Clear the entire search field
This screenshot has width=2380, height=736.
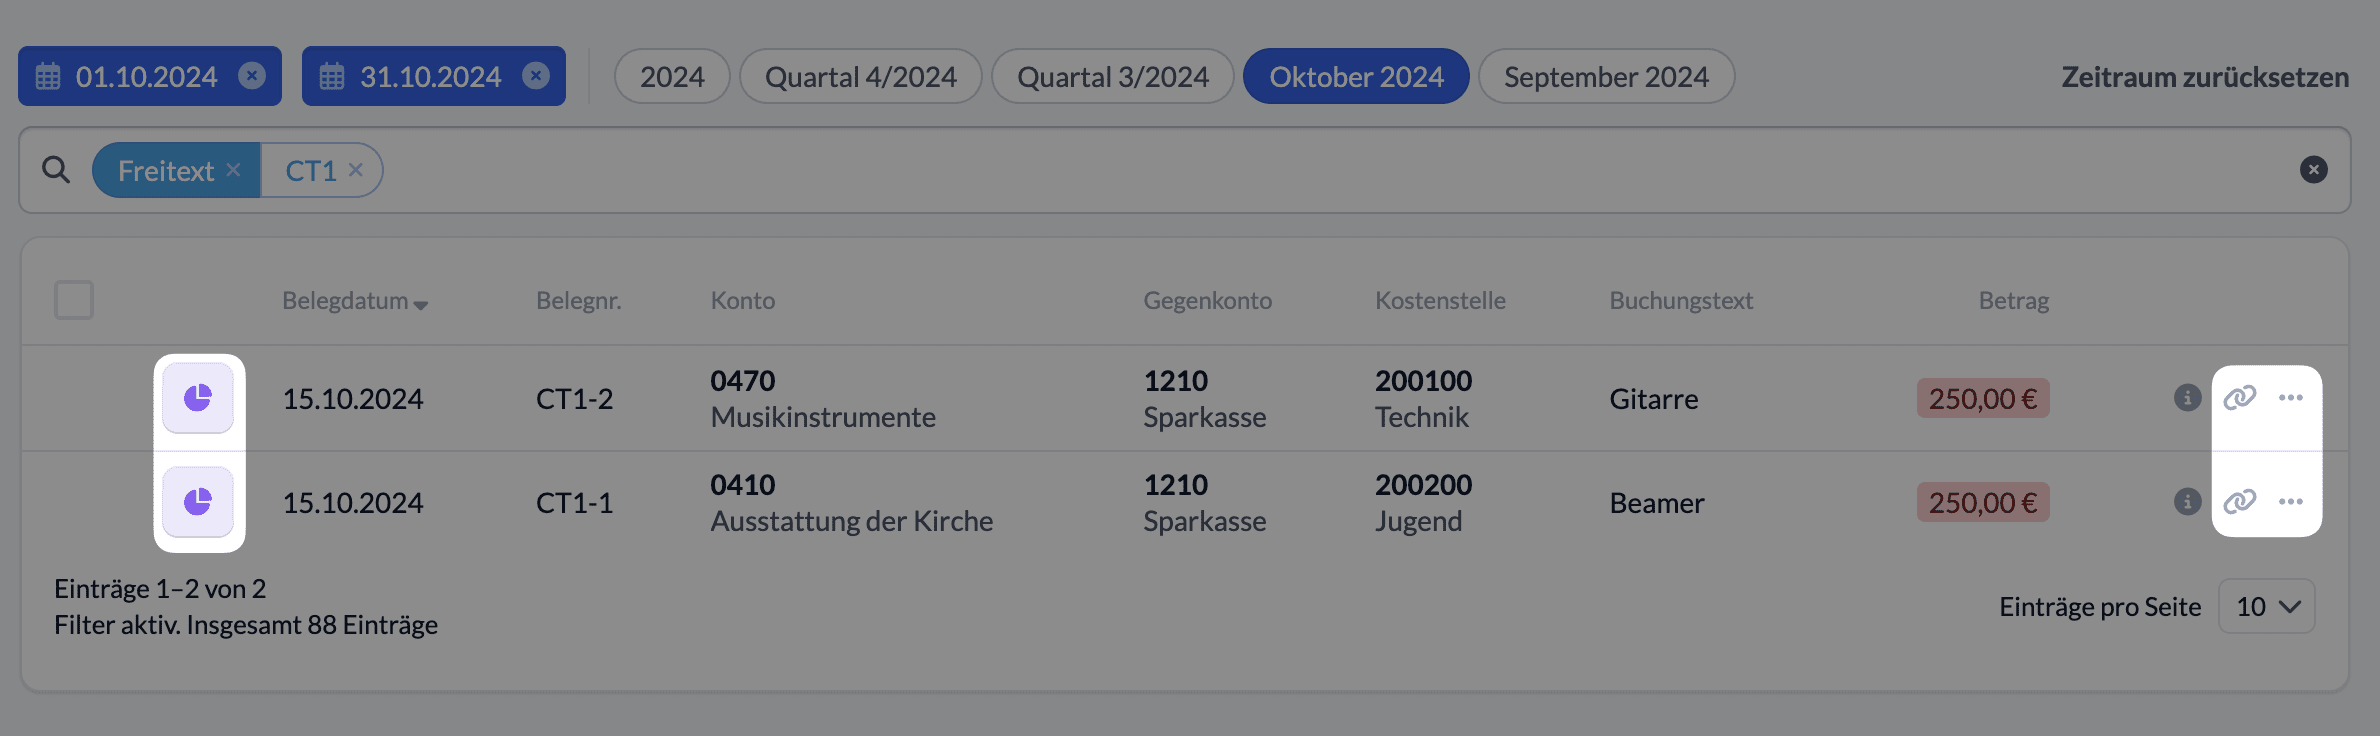(2313, 170)
